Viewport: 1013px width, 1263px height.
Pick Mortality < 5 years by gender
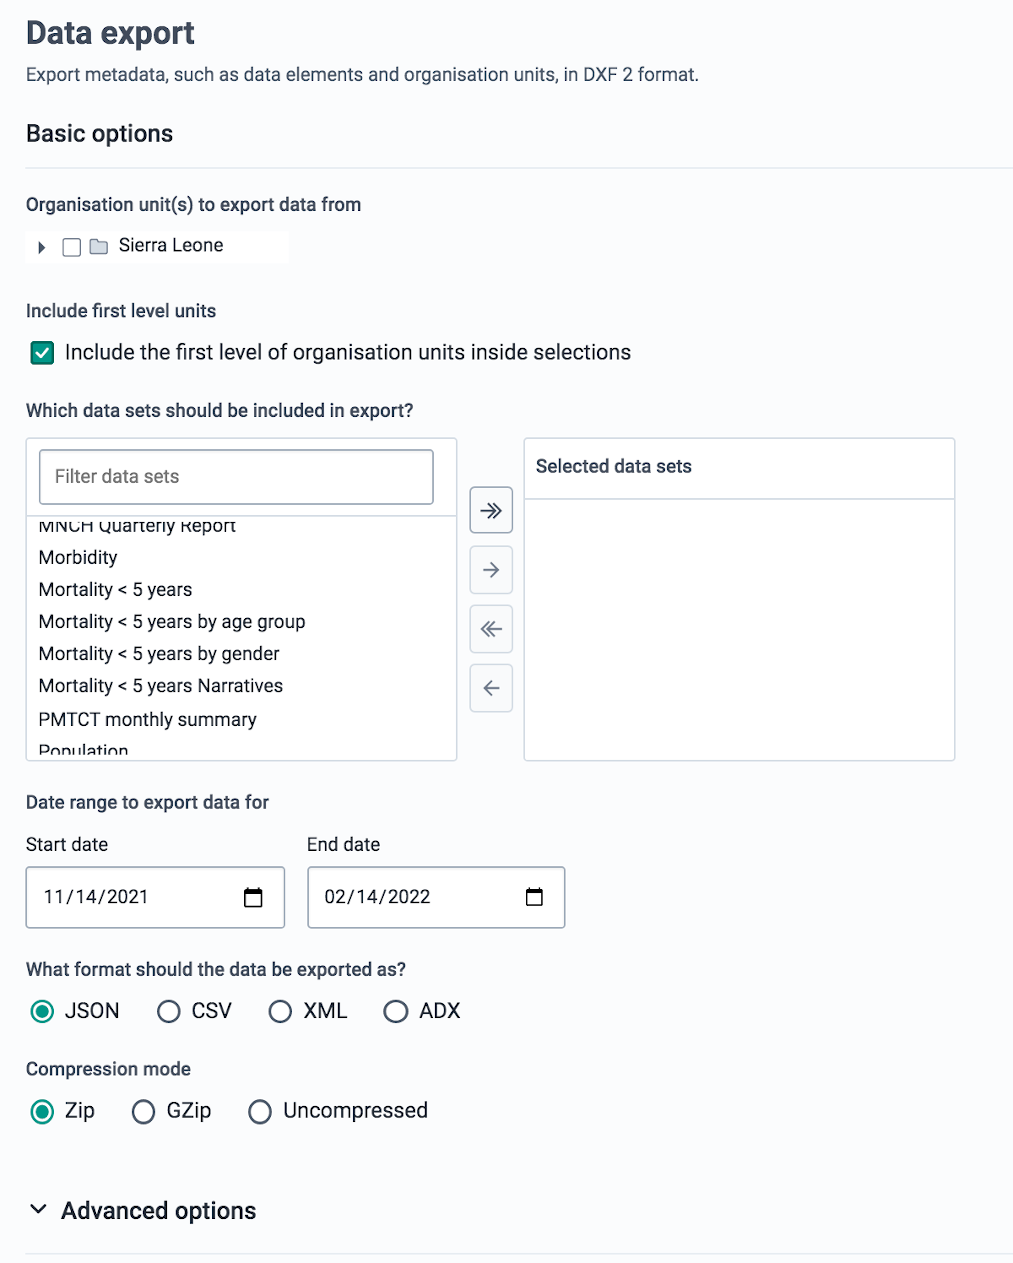tap(159, 654)
